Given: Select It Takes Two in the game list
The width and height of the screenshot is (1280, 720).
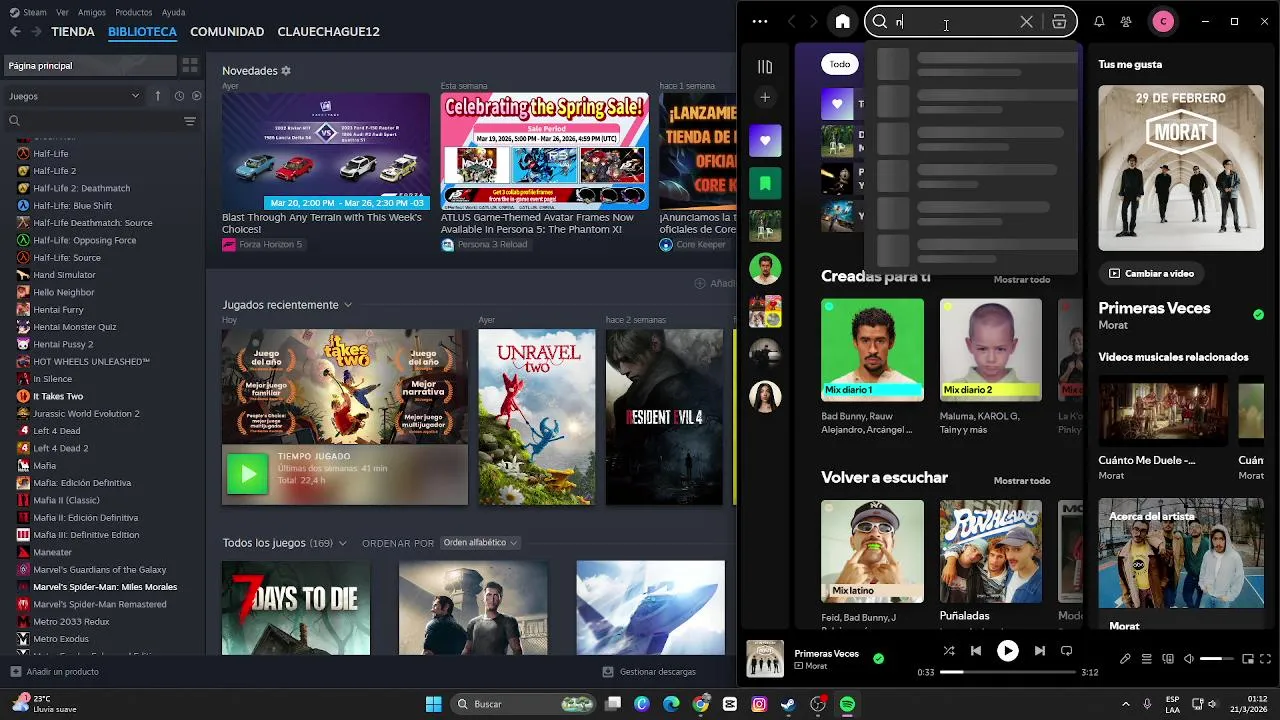Looking at the screenshot, I should pyautogui.click(x=58, y=396).
